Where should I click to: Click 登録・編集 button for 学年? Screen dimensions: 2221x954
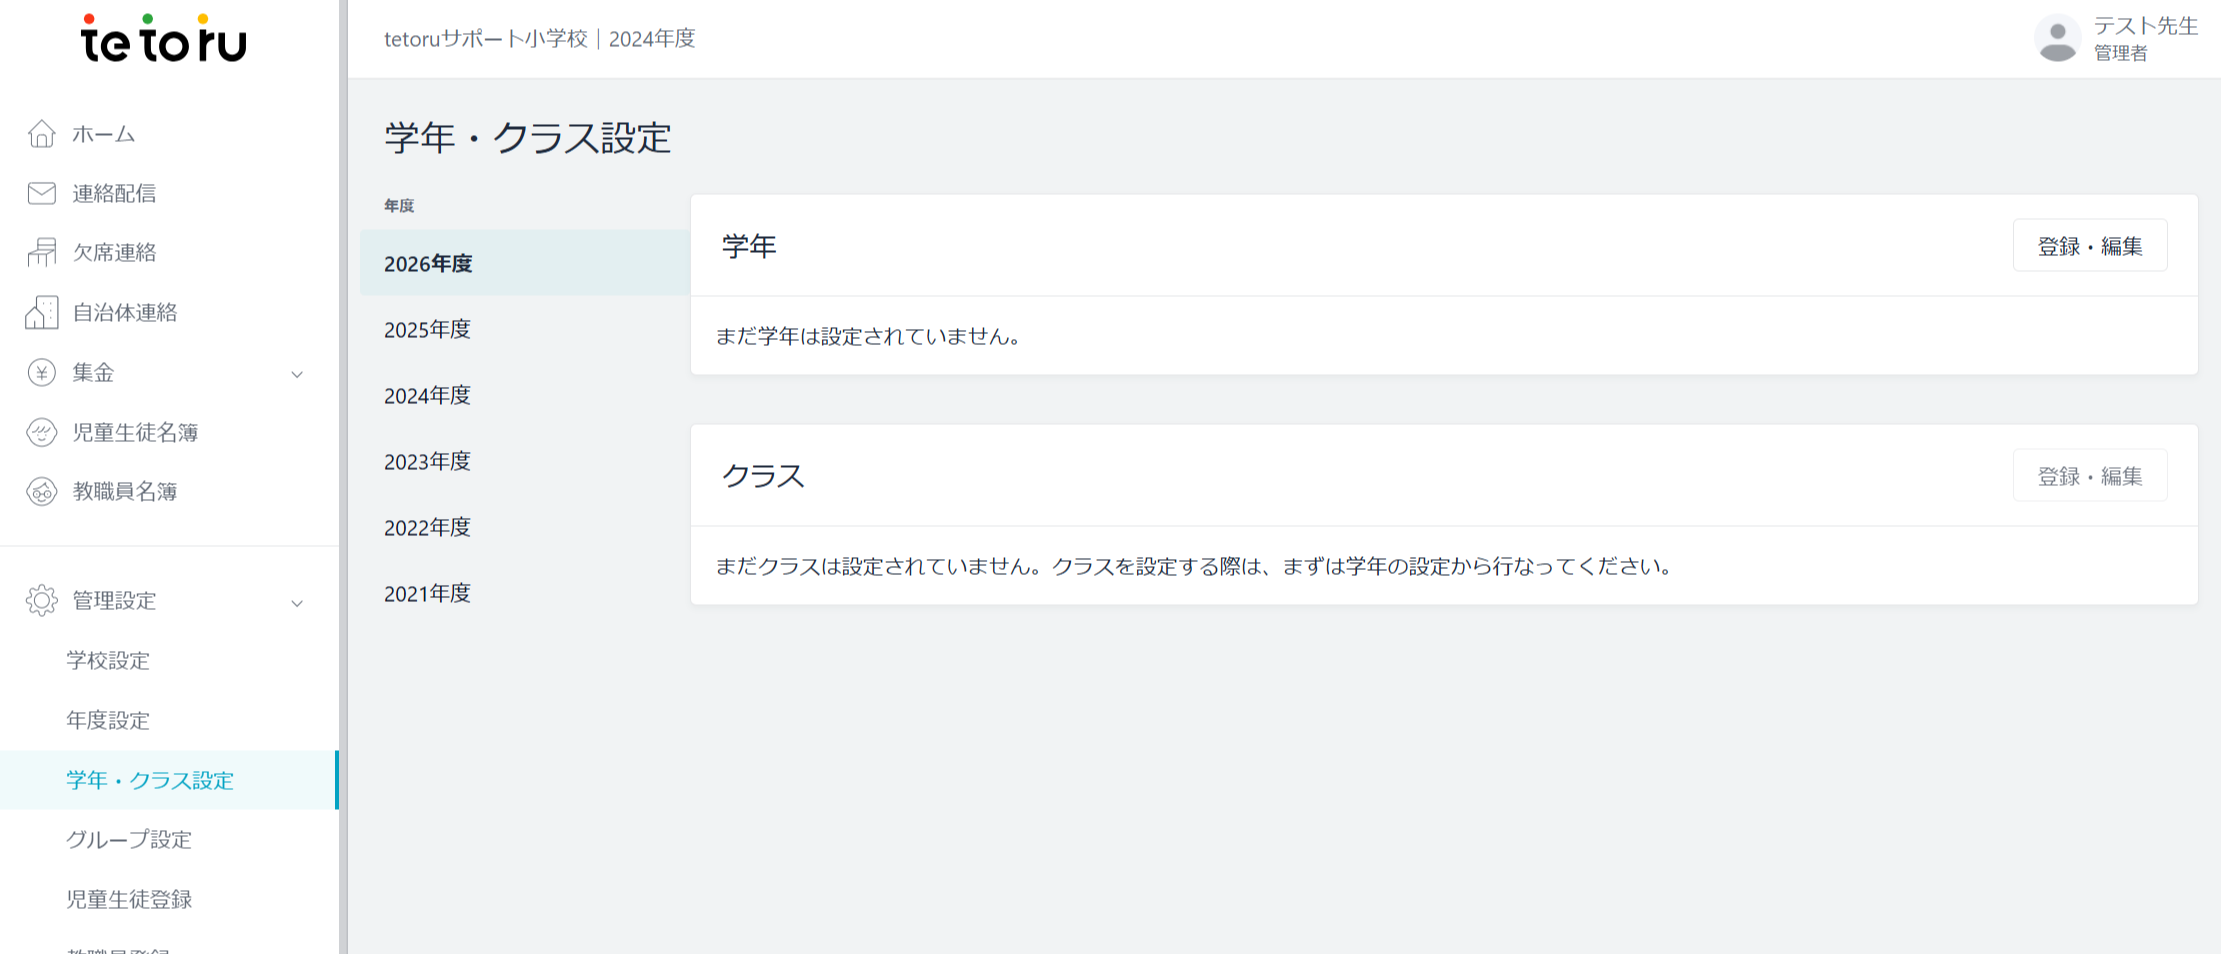click(2090, 246)
